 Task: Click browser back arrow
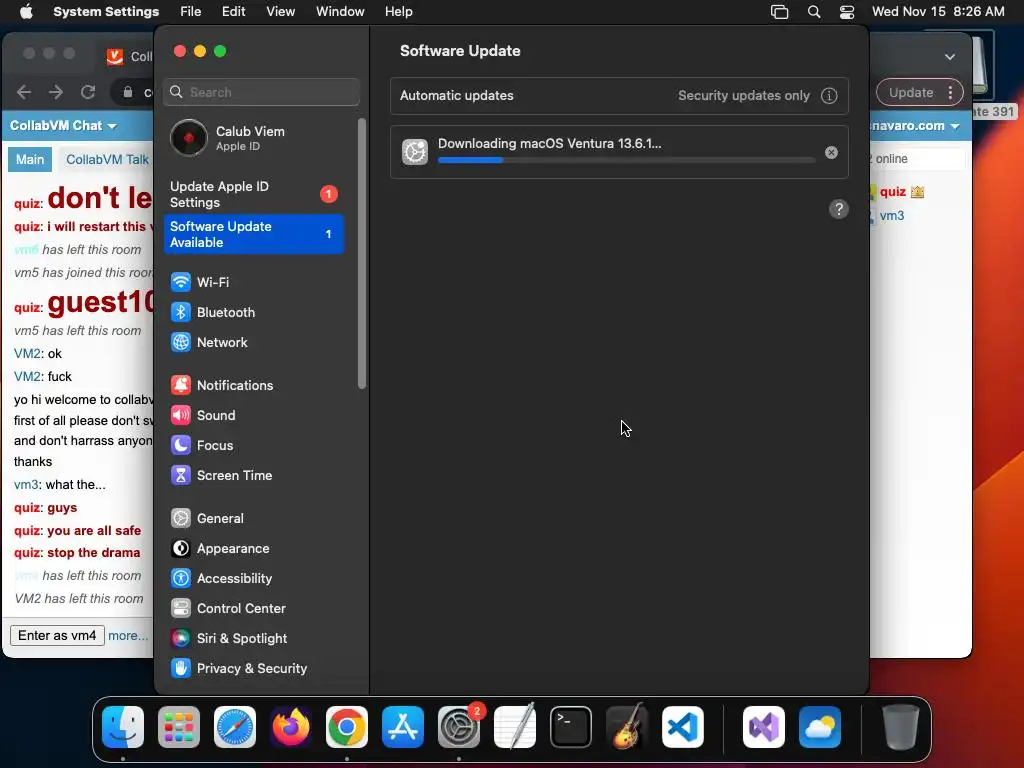point(24,92)
